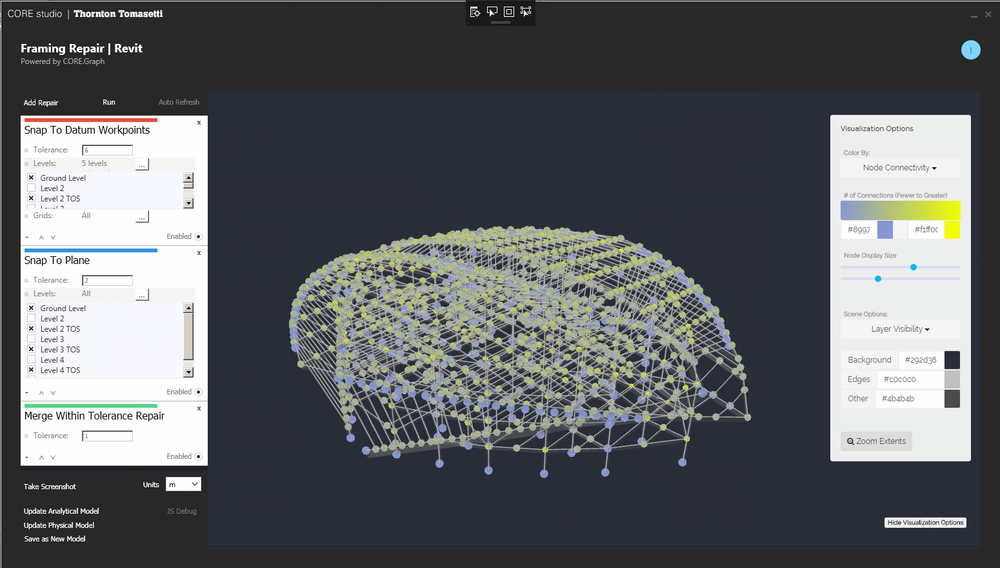Toggle Enabled radio for Snap To Plane
Viewport: 1000px width, 568px height.
tap(198, 392)
